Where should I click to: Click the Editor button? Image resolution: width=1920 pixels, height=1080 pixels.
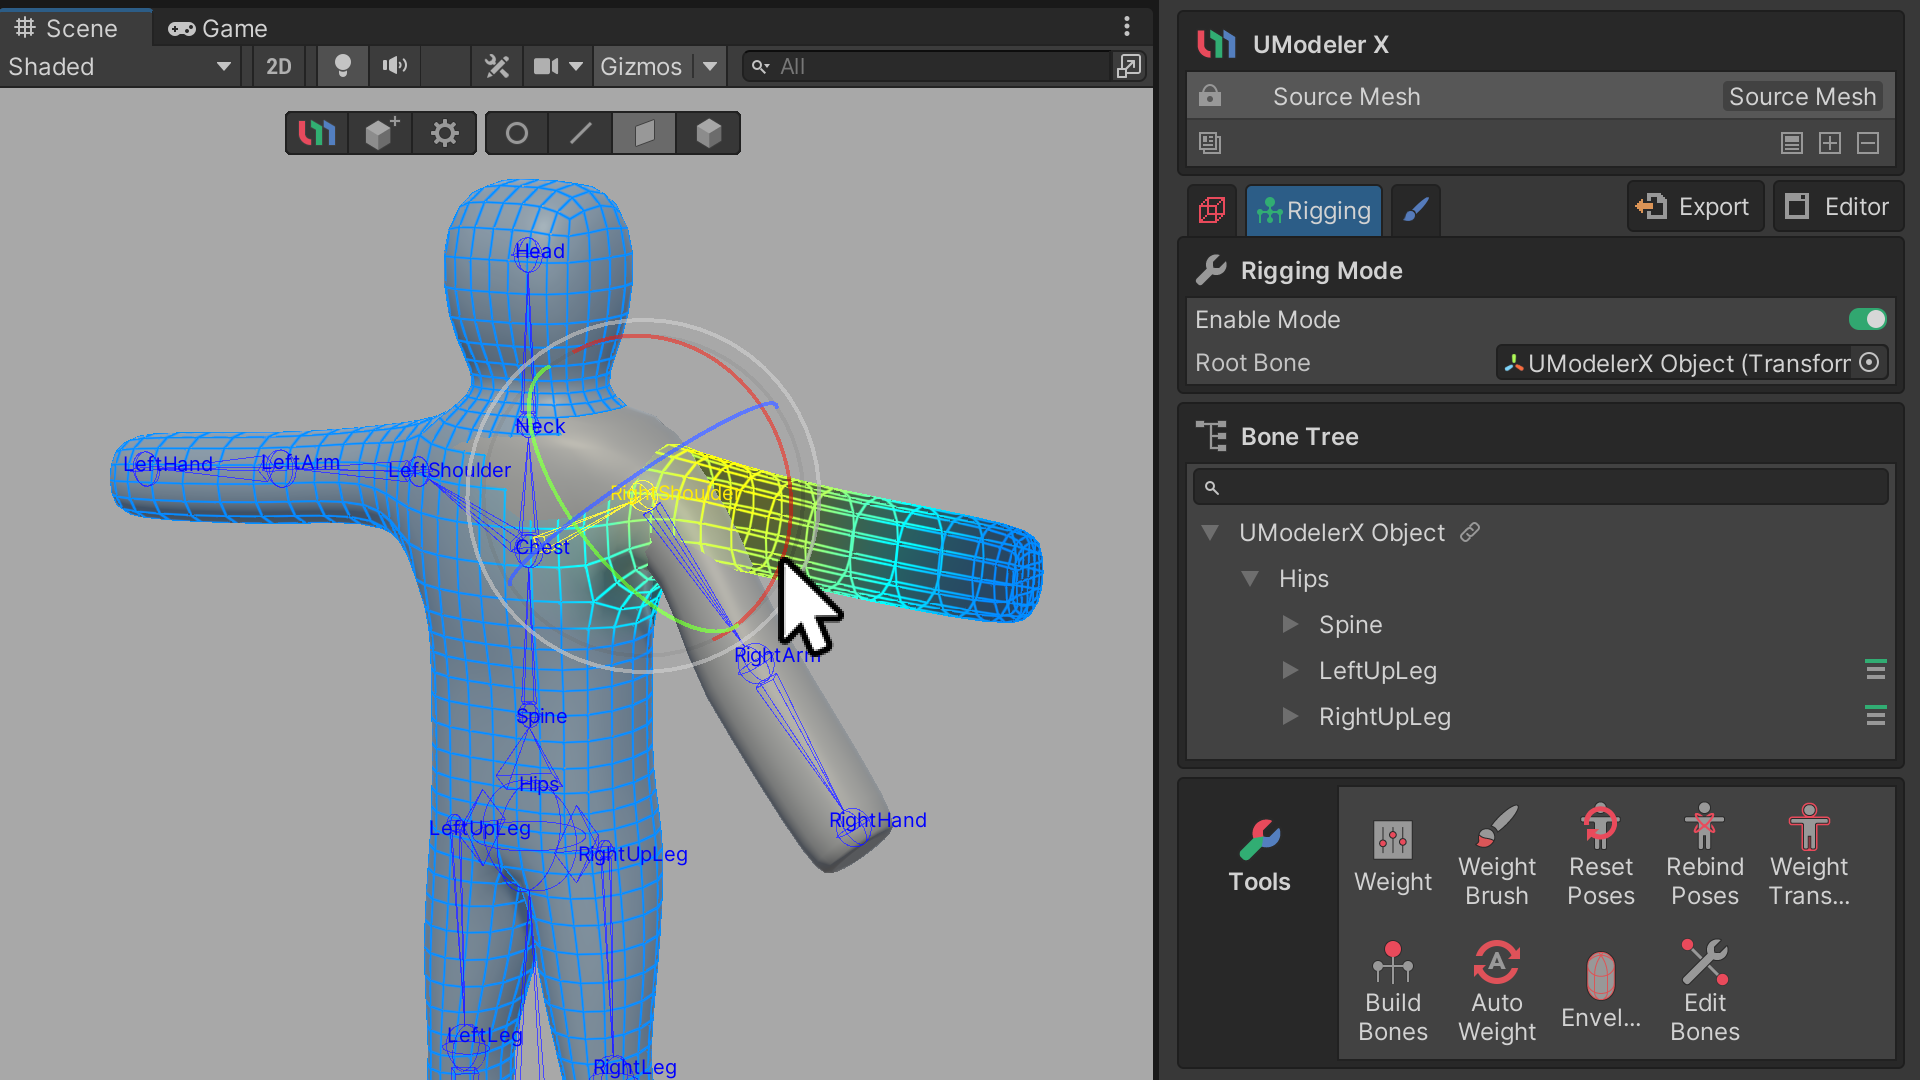1838,207
